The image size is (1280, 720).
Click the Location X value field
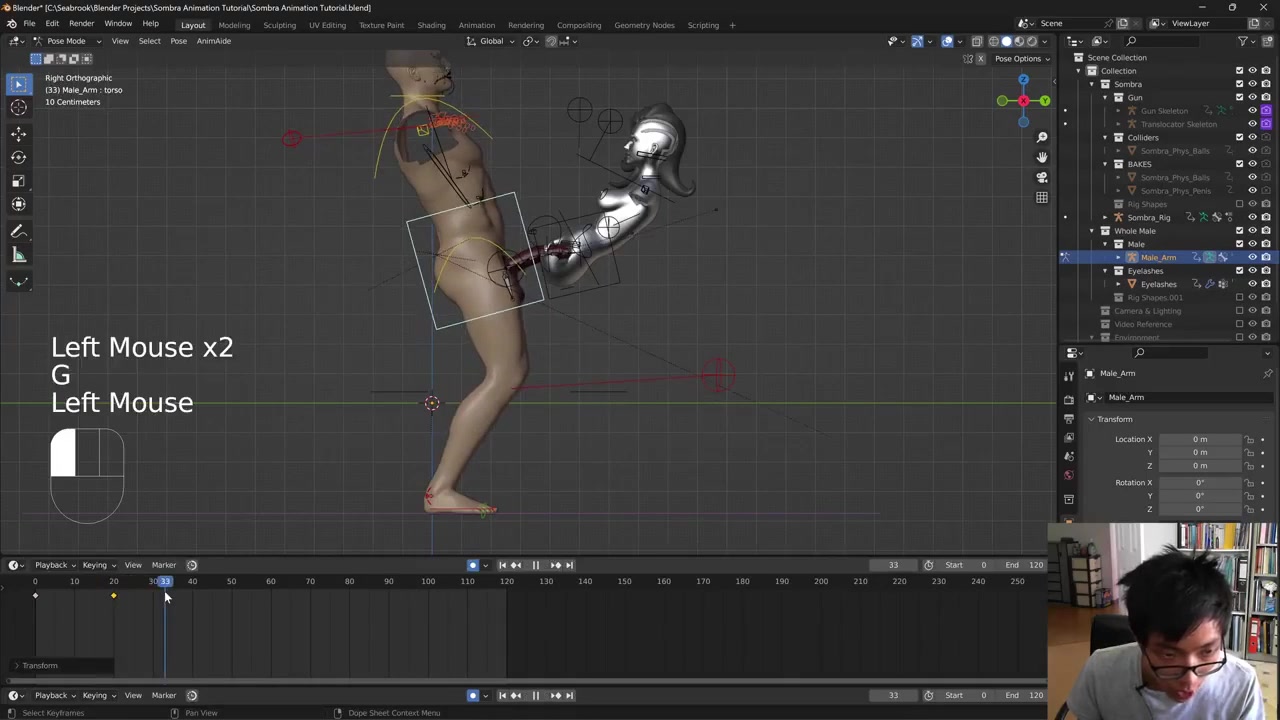1199,439
